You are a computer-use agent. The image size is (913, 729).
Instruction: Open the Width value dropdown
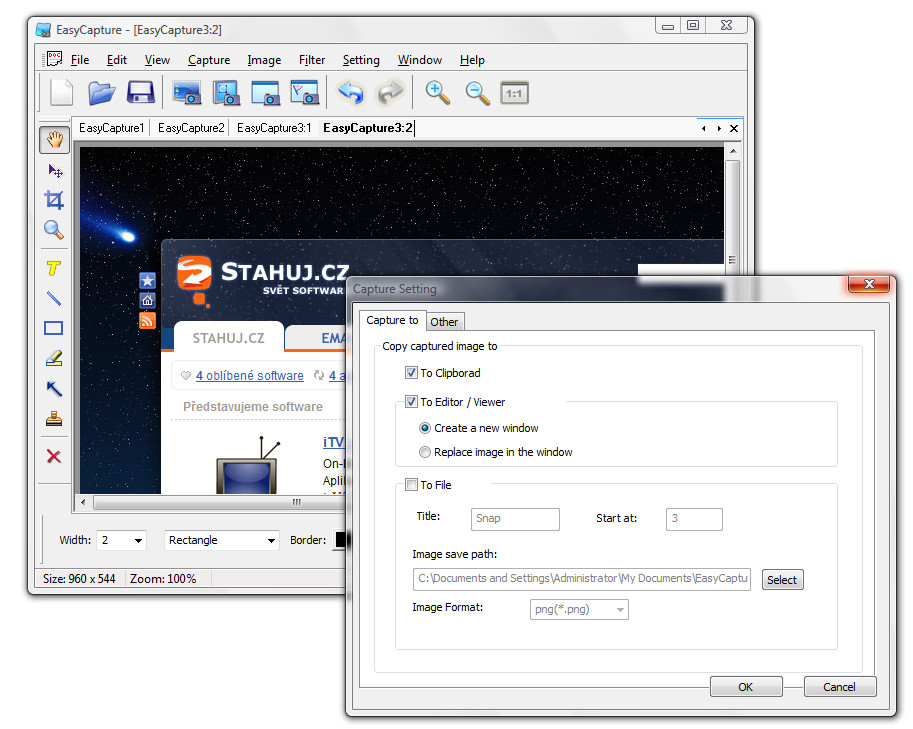coord(138,540)
